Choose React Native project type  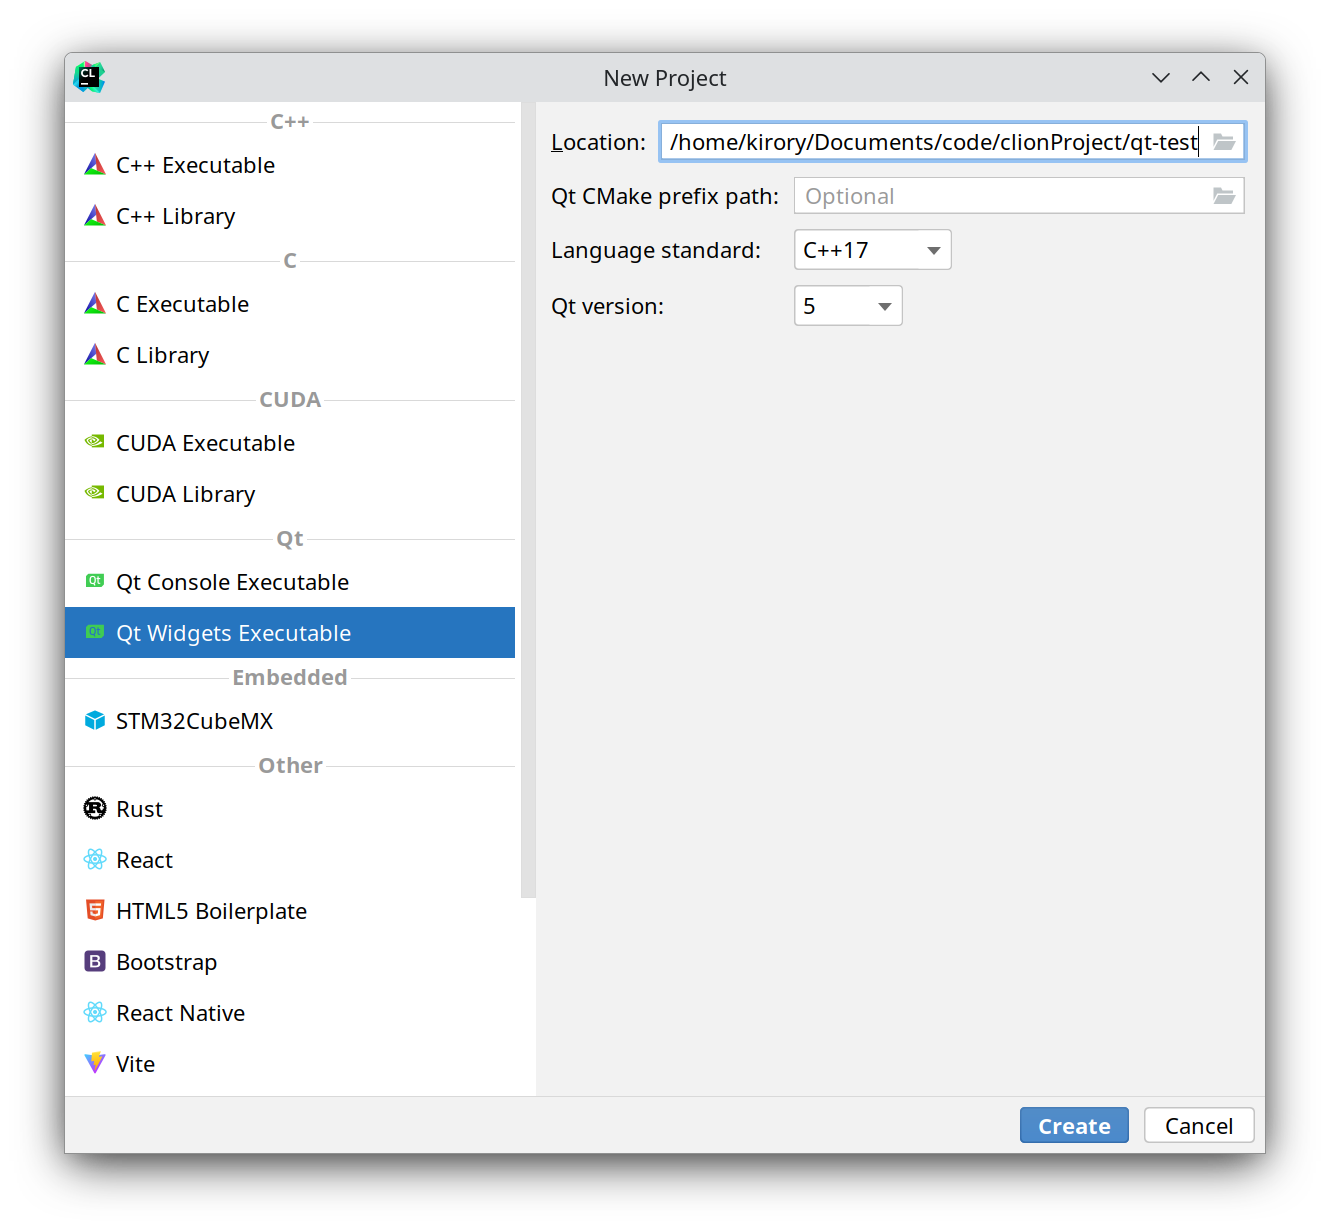pos(290,1013)
